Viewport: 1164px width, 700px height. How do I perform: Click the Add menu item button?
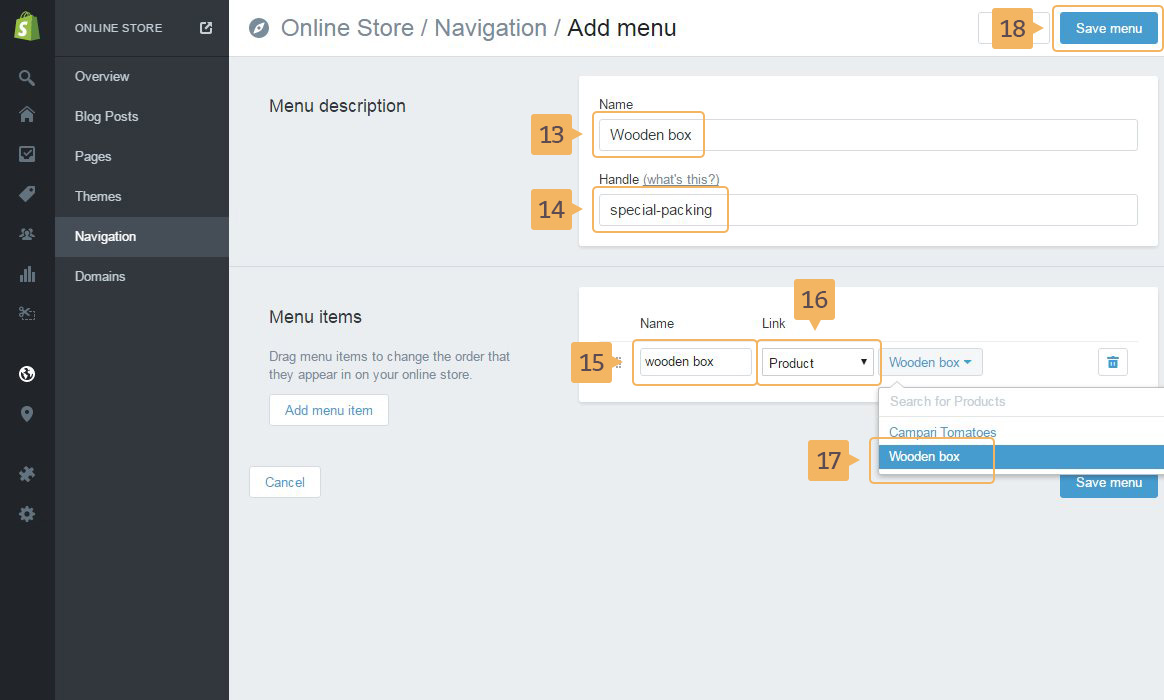click(328, 410)
